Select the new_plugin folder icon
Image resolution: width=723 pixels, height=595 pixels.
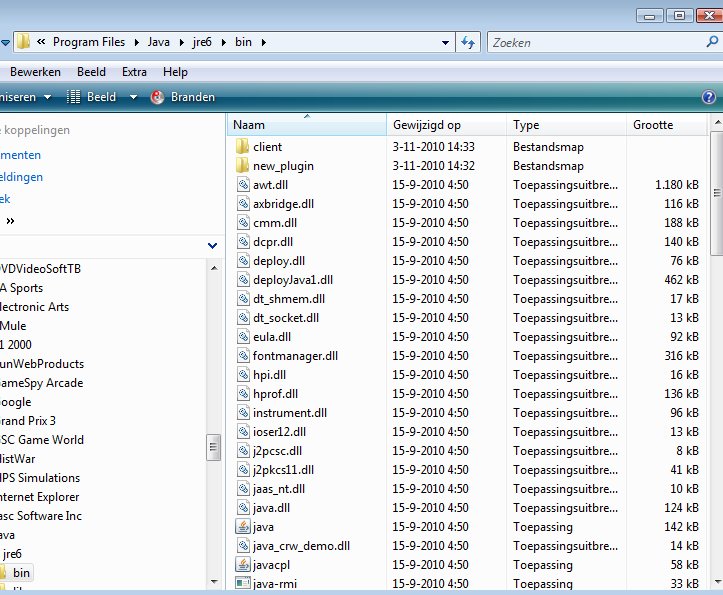pos(242,166)
